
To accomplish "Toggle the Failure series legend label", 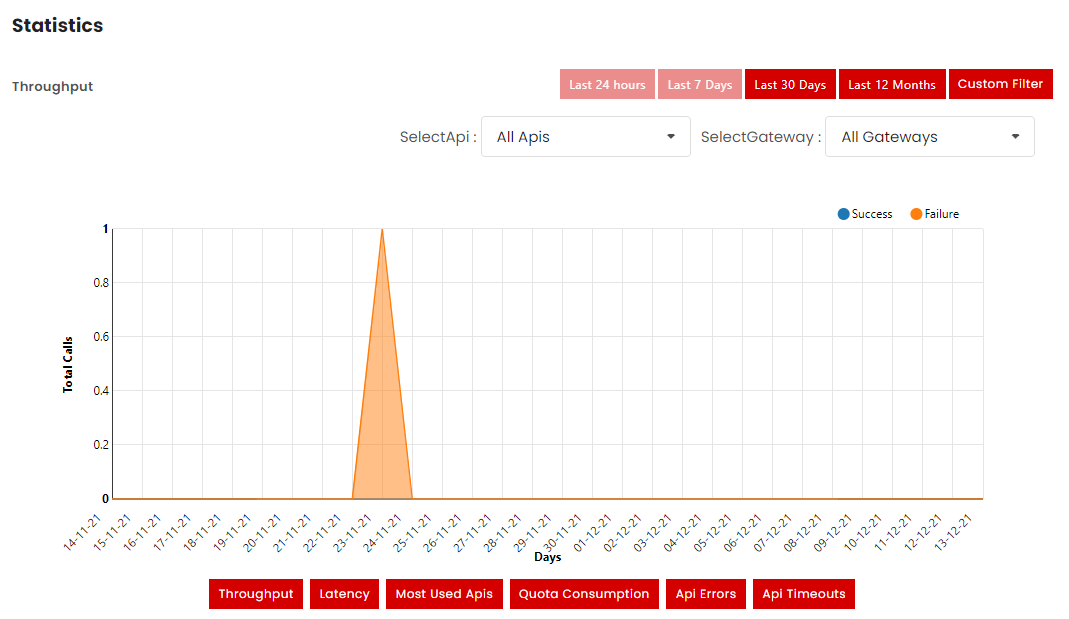I will point(941,214).
